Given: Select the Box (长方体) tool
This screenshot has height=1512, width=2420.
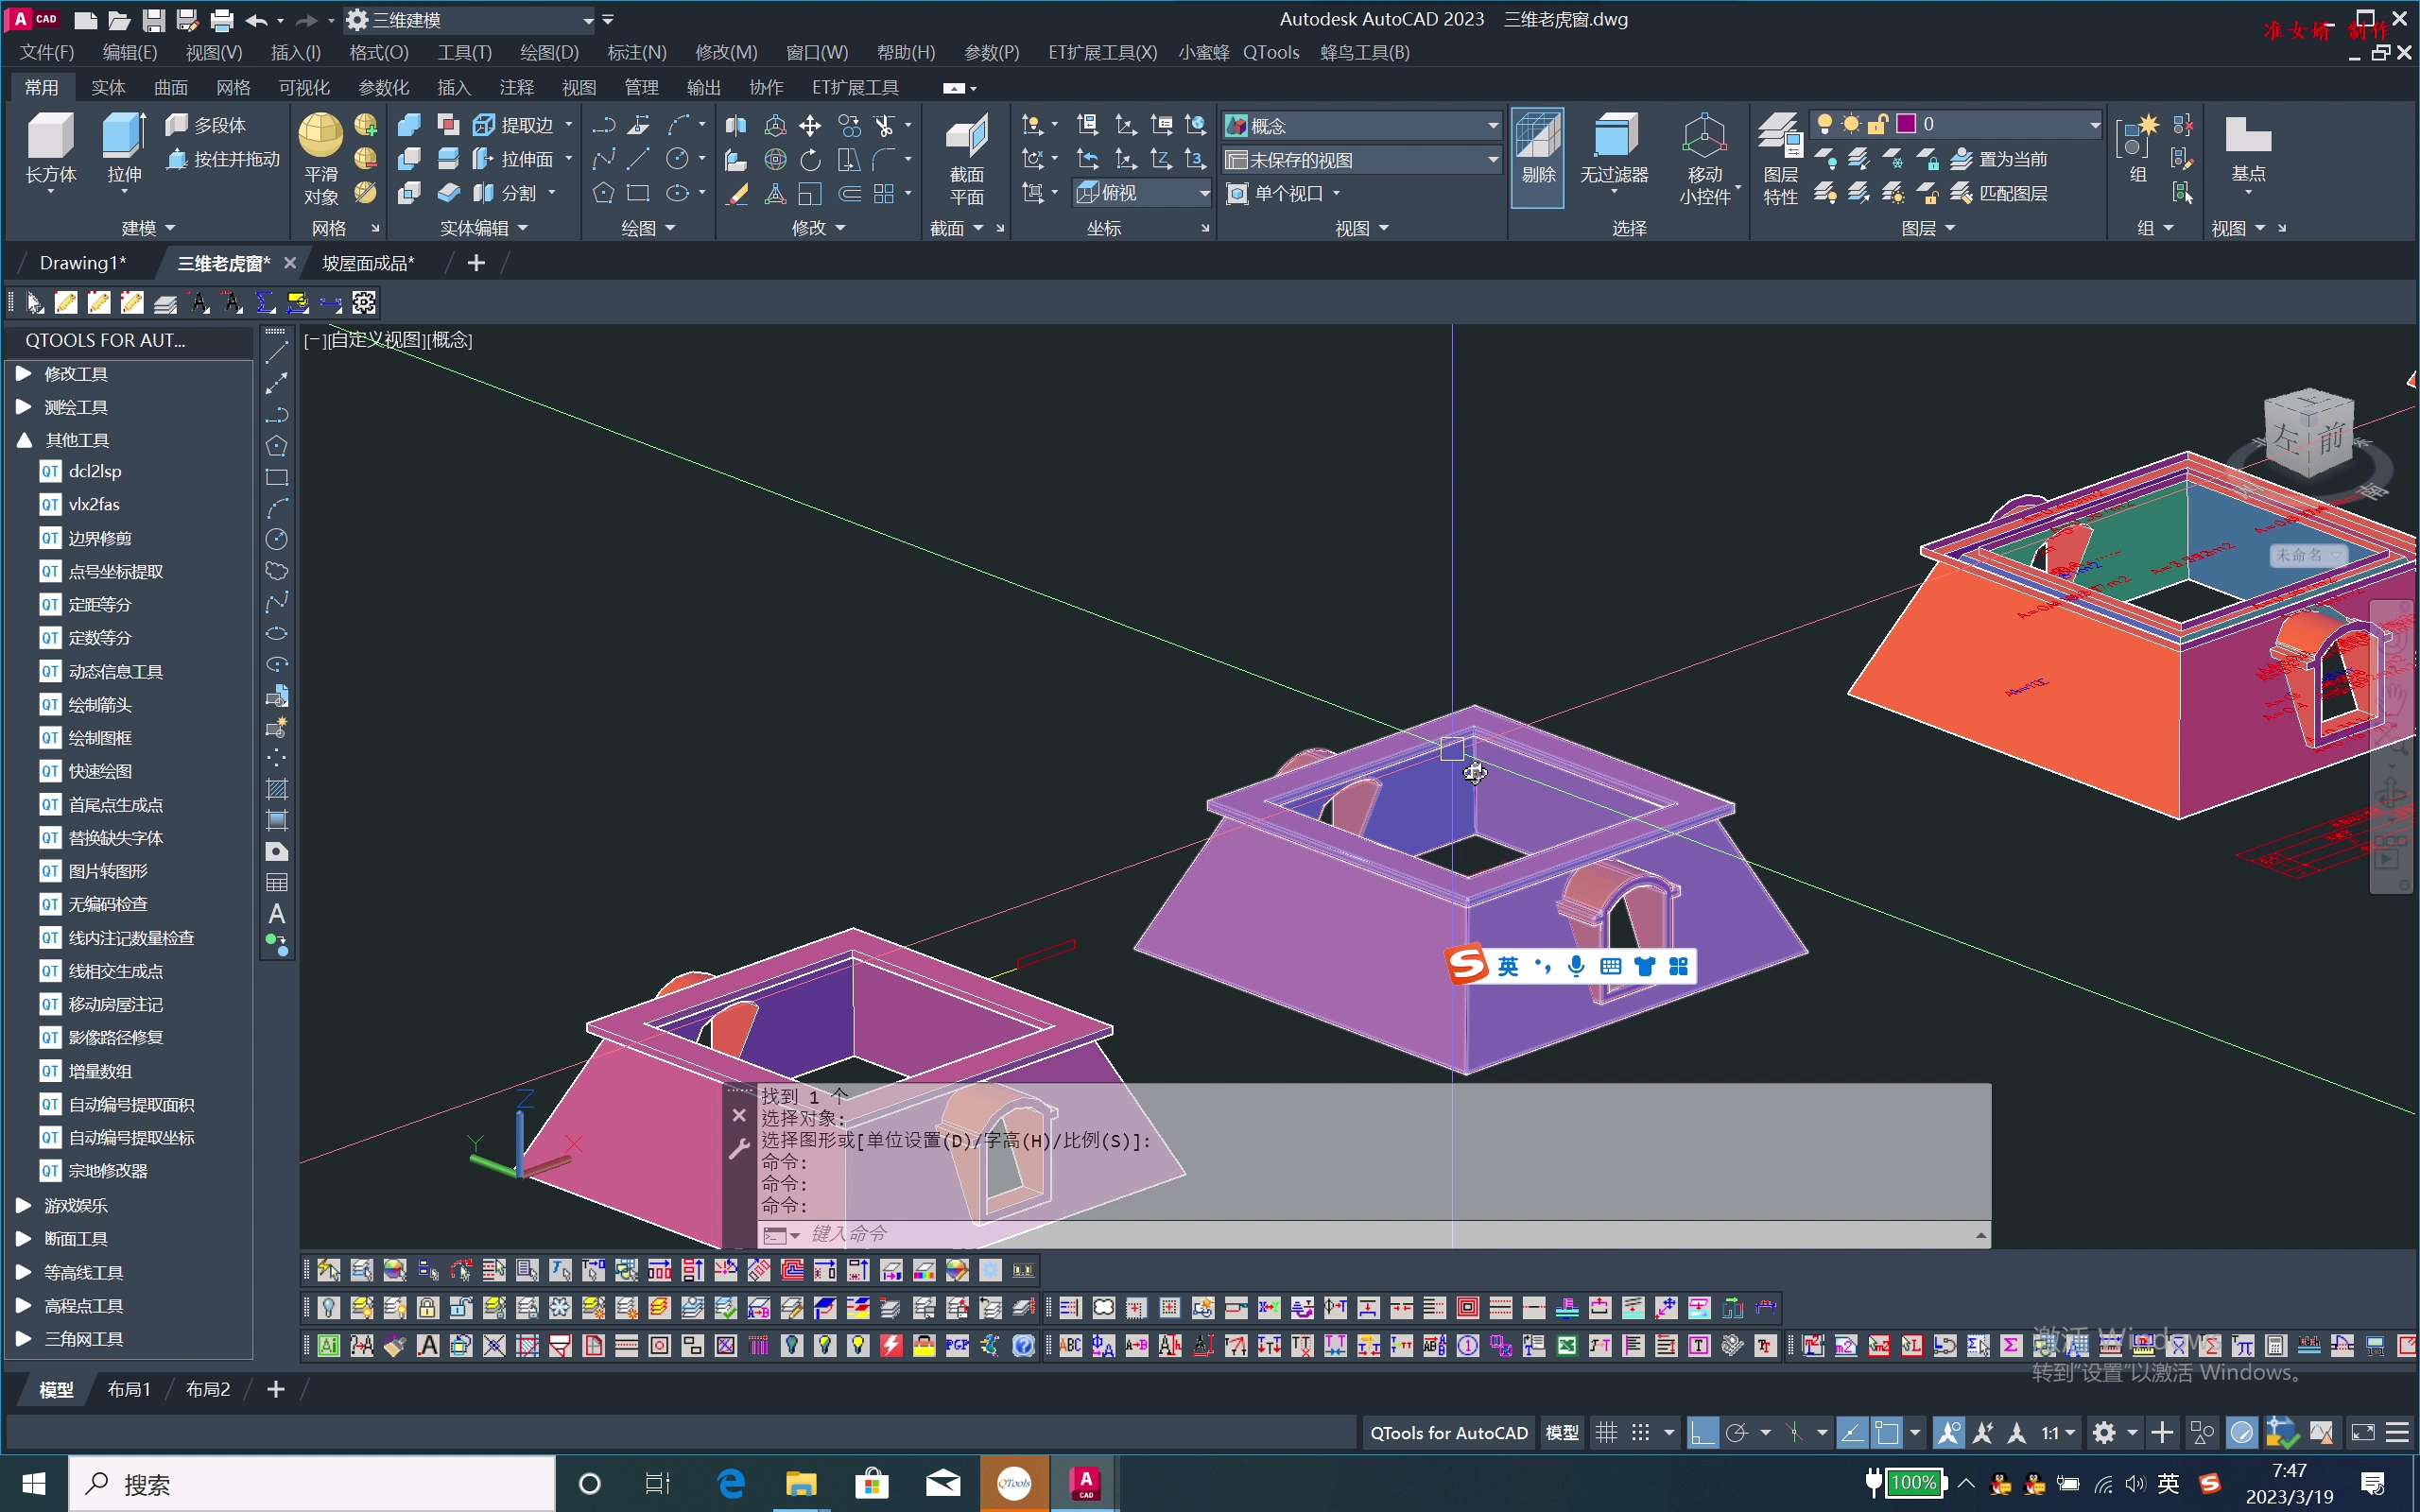Looking at the screenshot, I should click(50, 137).
